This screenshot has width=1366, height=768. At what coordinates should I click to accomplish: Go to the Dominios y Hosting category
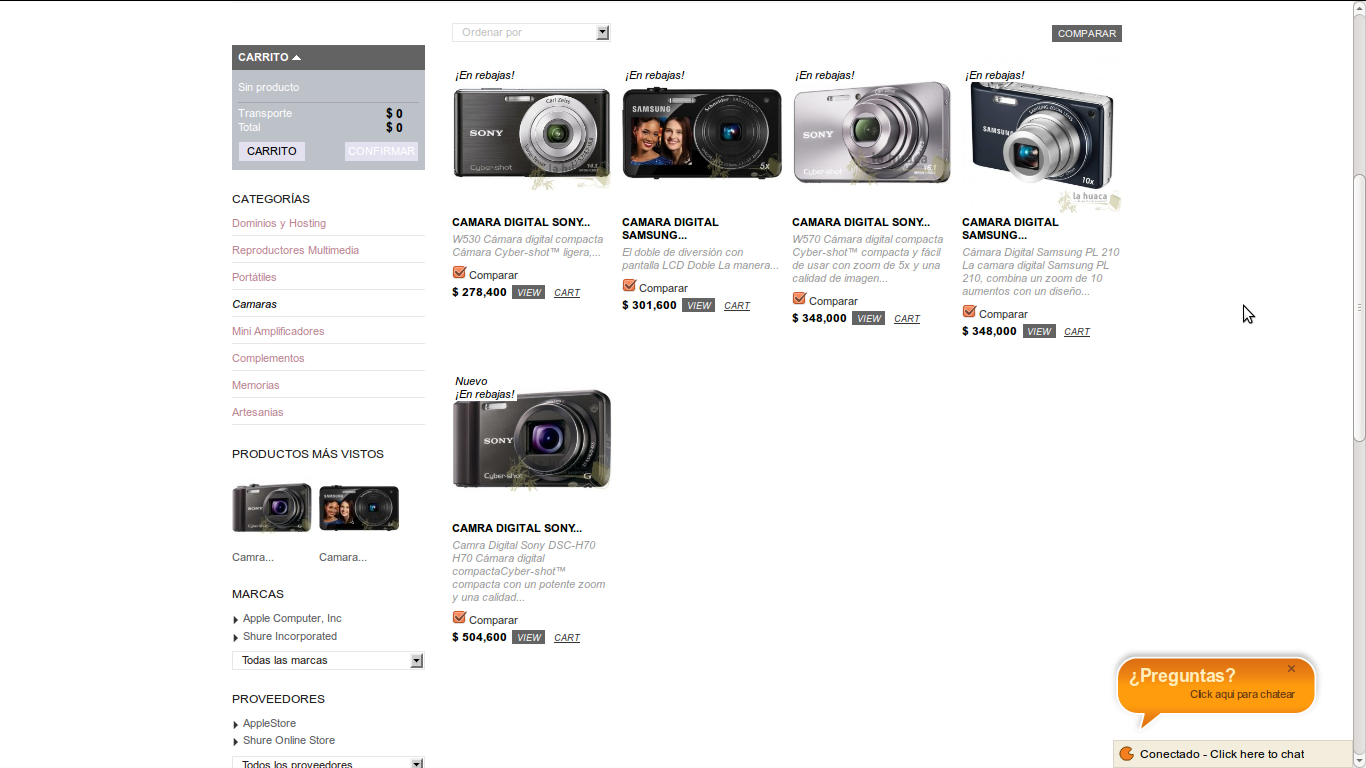point(279,223)
